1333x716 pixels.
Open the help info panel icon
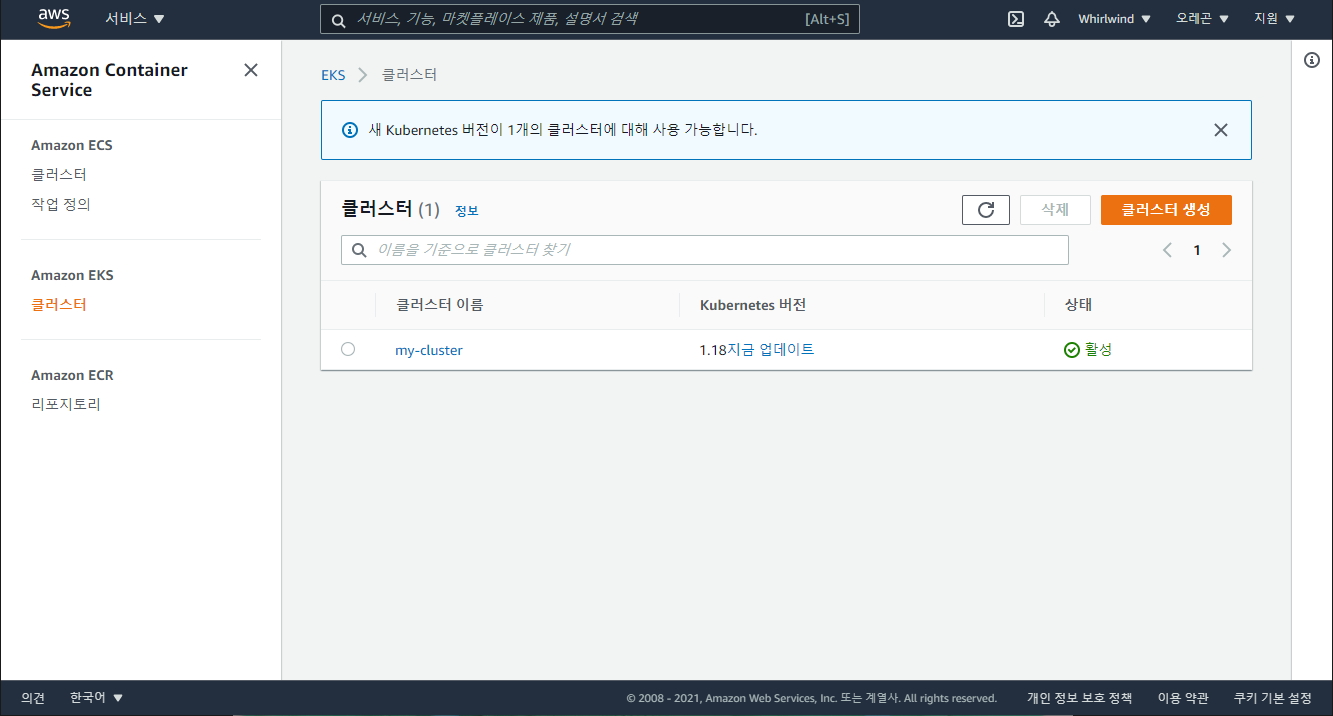pyautogui.click(x=1312, y=60)
